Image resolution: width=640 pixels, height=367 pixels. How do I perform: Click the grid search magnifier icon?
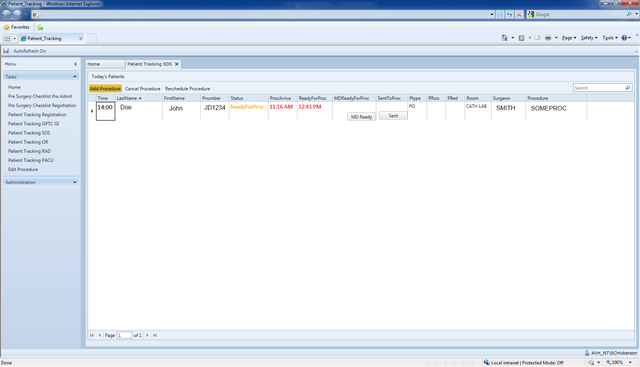tap(628, 88)
